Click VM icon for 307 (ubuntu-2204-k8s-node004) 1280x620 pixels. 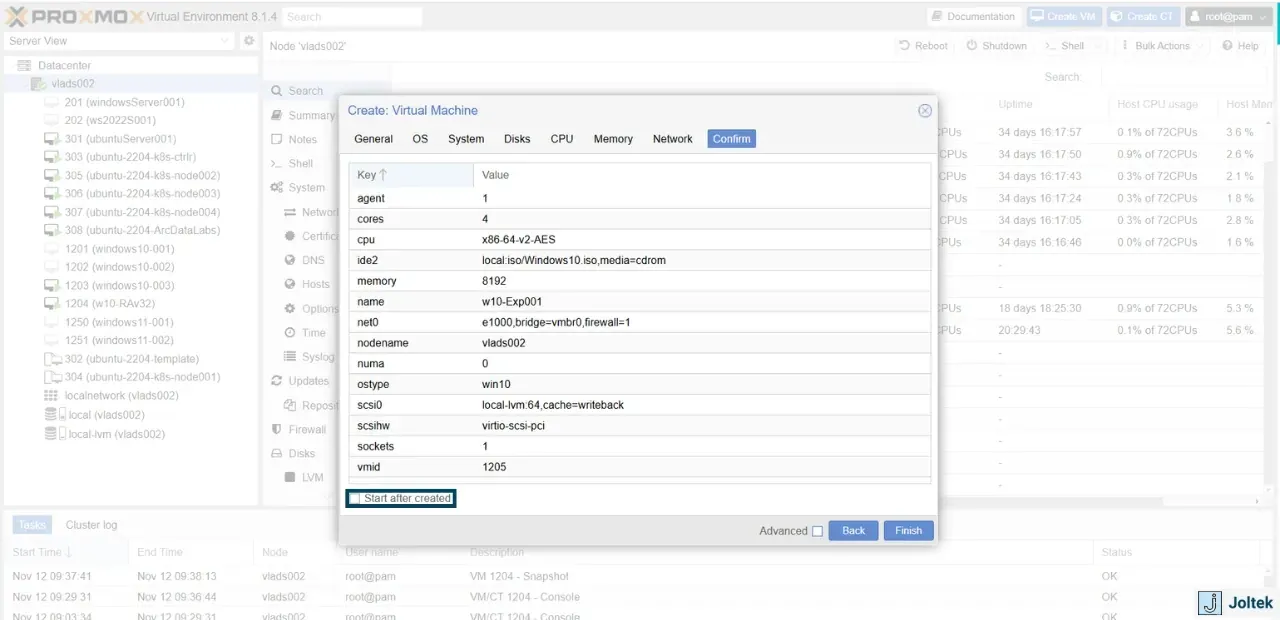point(52,212)
